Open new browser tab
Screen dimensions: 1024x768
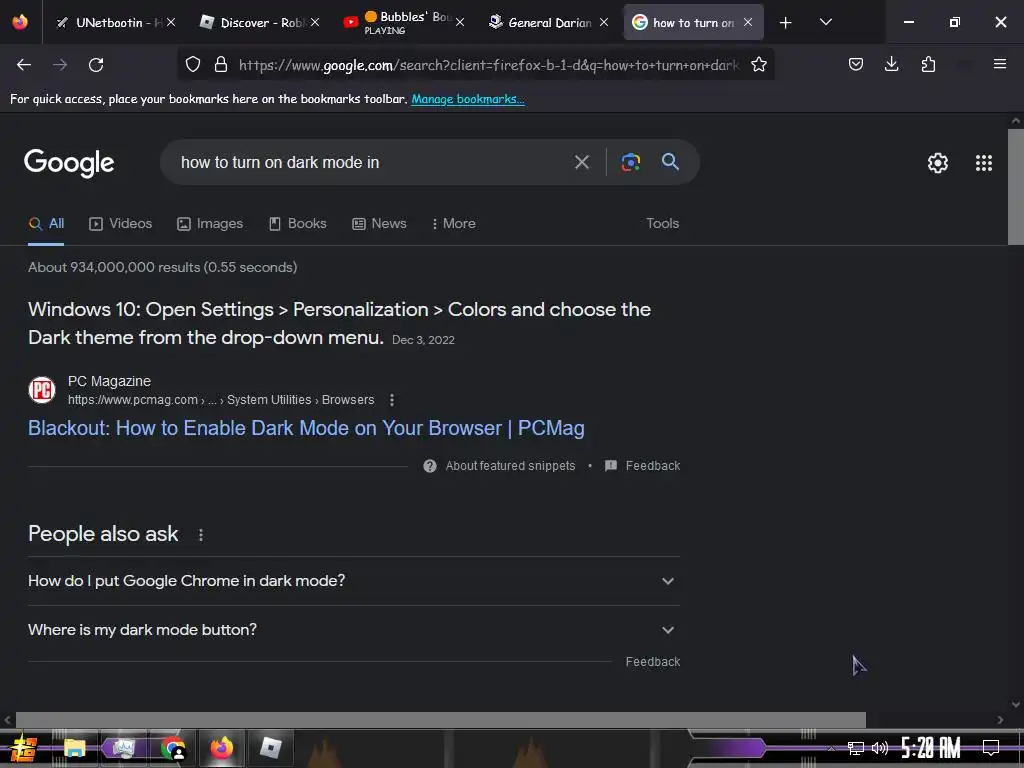pyautogui.click(x=786, y=23)
